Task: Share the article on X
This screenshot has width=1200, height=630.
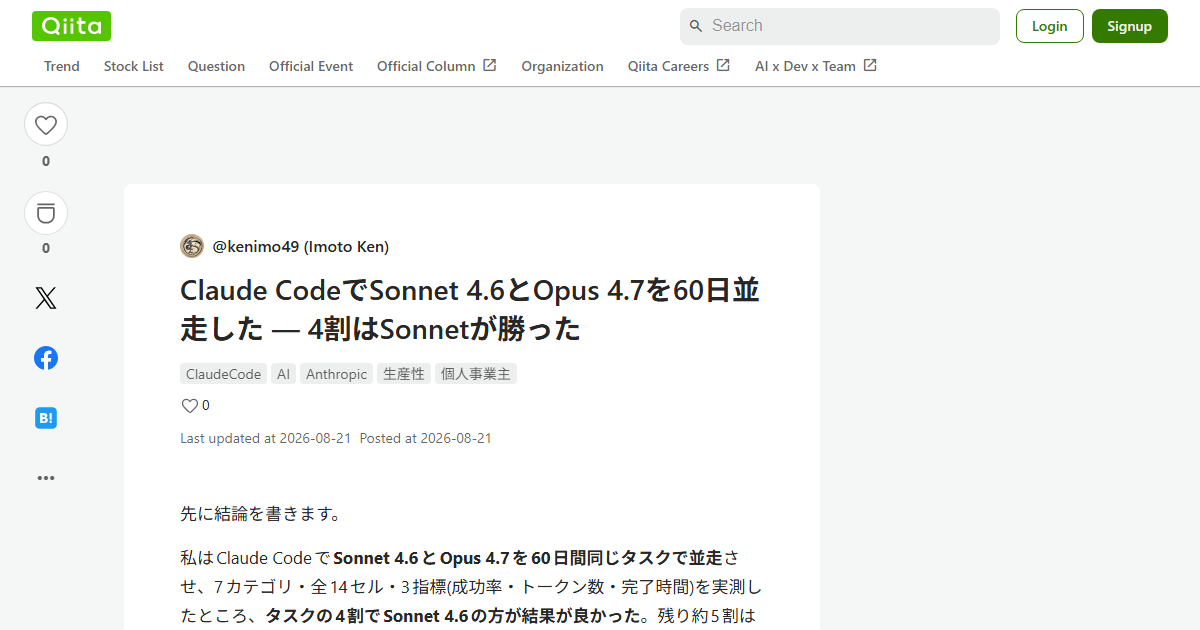Action: click(x=46, y=298)
